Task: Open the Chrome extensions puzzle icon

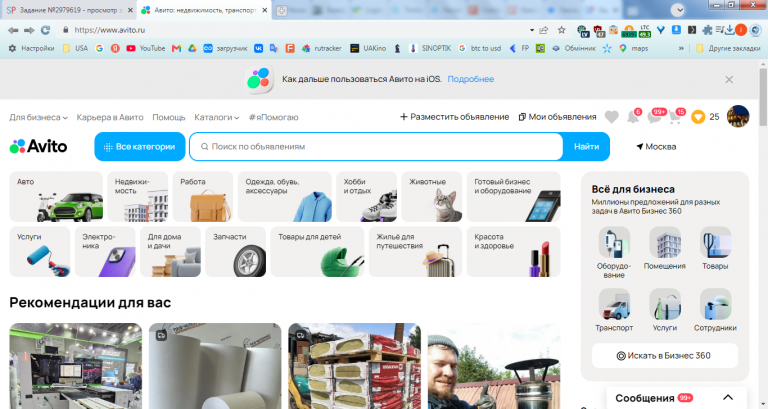Action: pyautogui.click(x=707, y=30)
